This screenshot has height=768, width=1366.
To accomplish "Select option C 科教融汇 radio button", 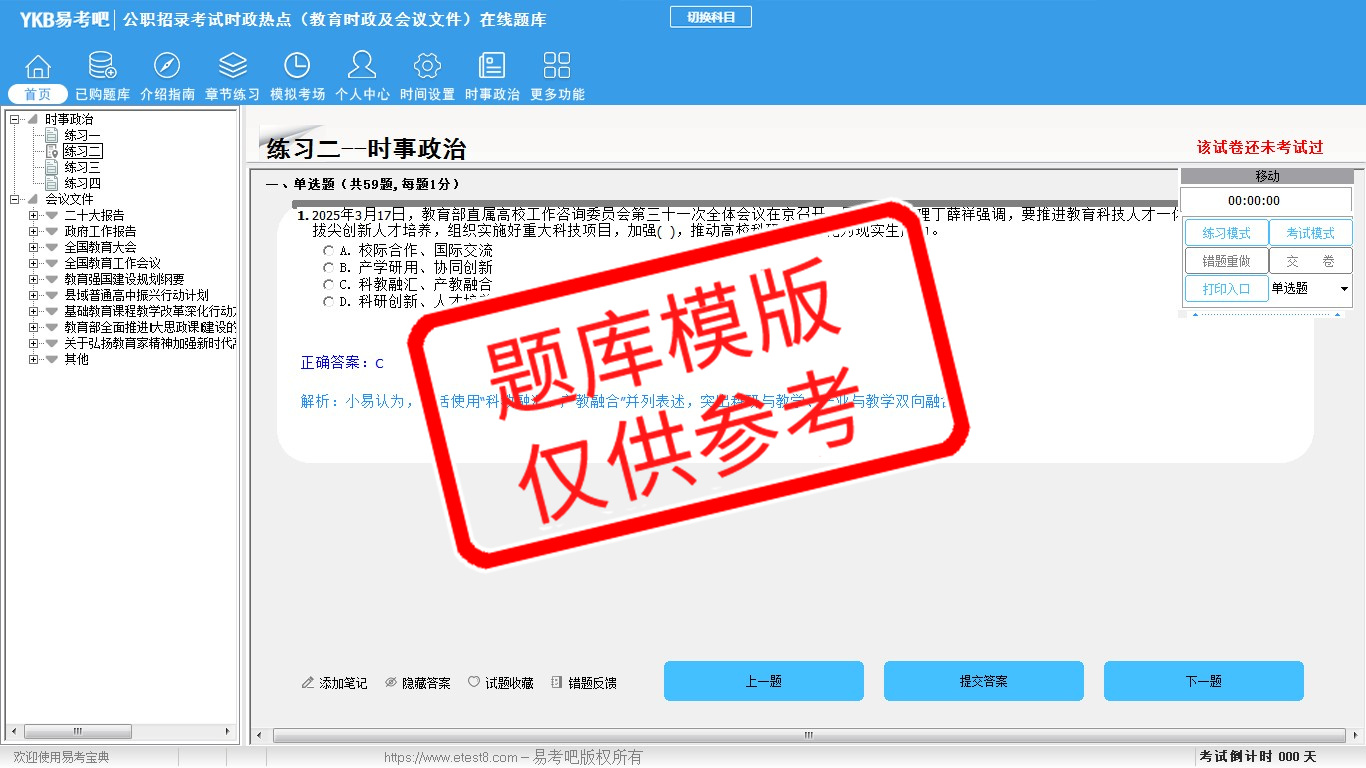I will click(x=329, y=285).
